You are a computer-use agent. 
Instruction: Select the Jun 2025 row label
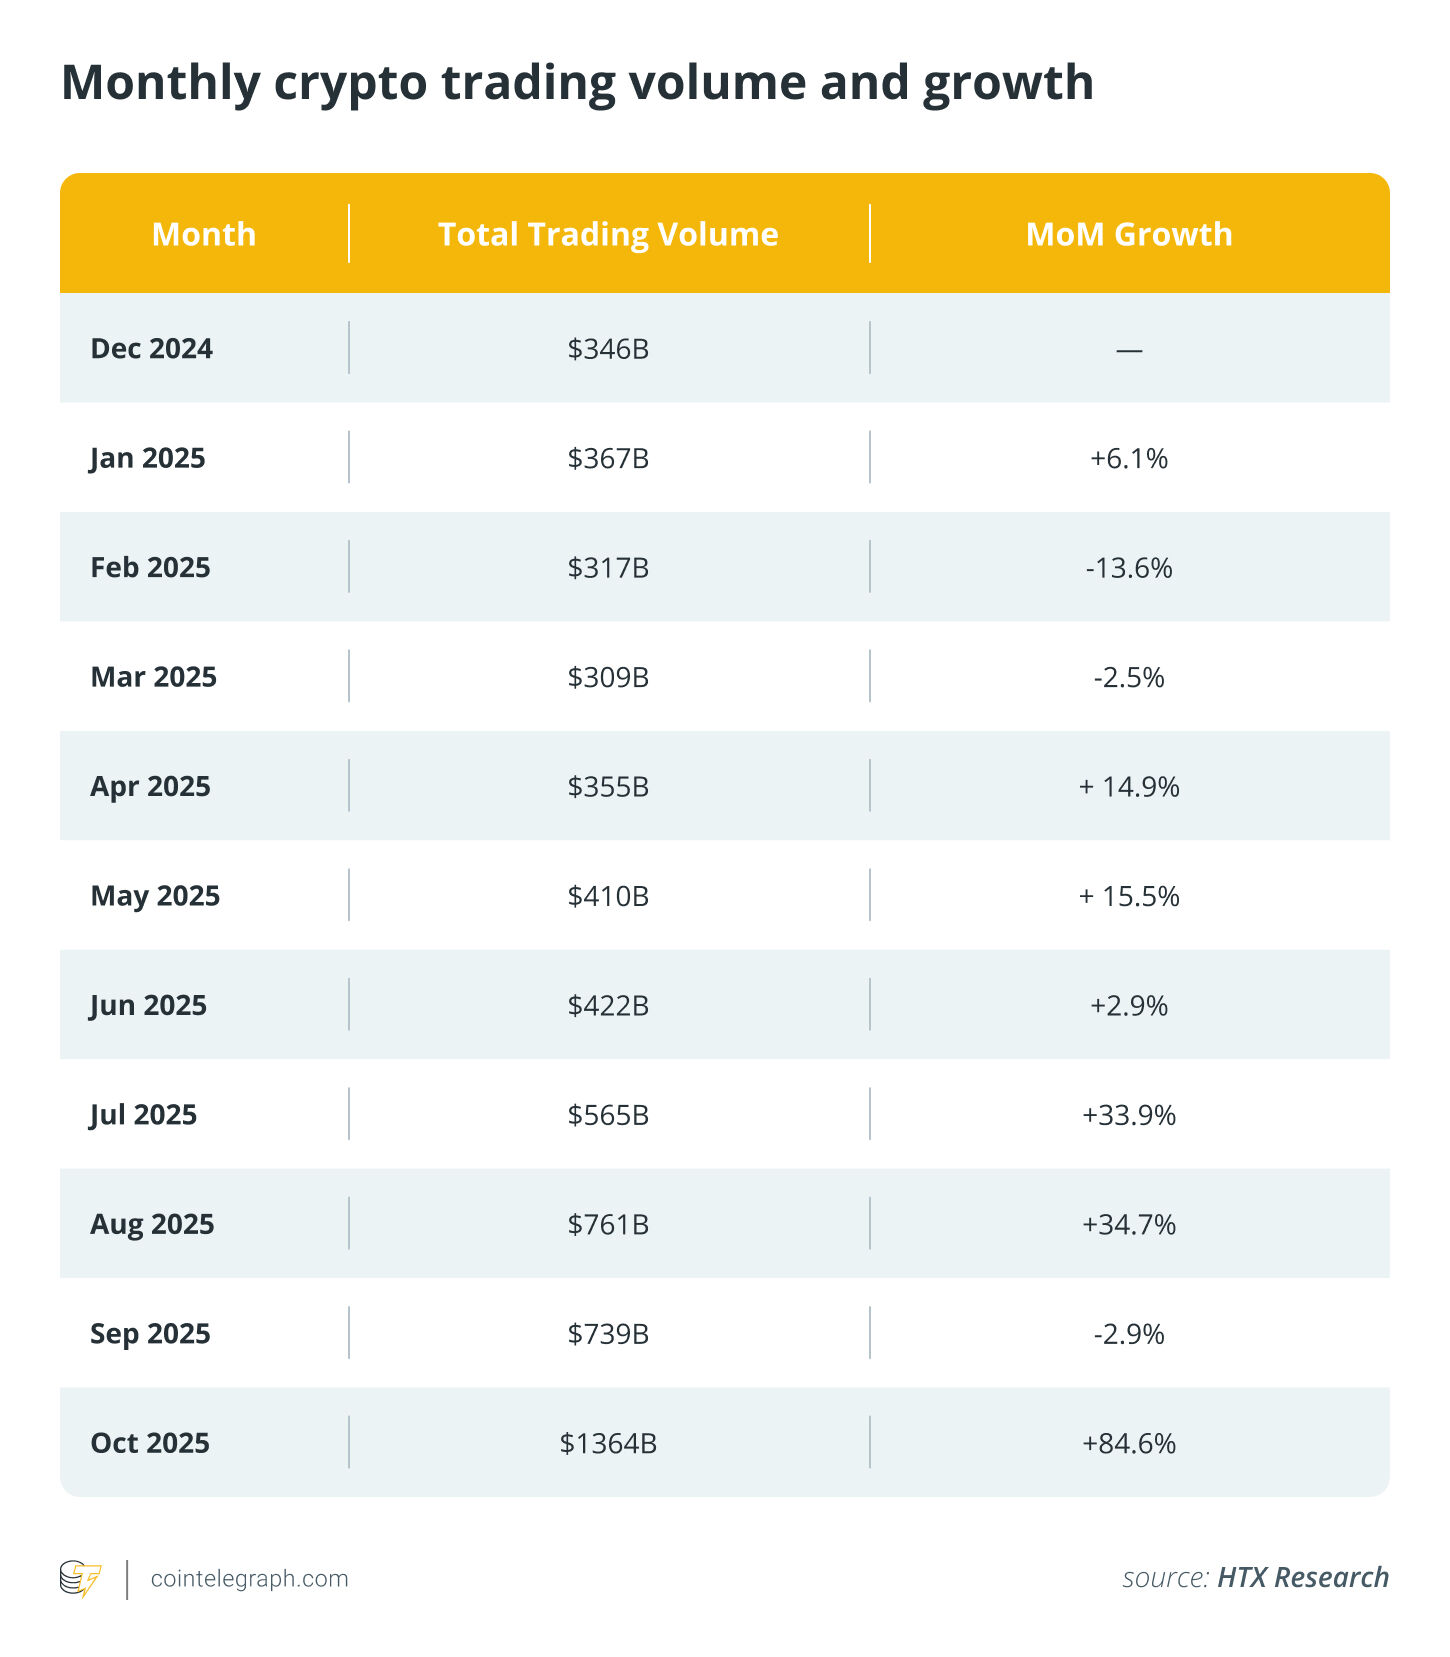click(148, 1005)
